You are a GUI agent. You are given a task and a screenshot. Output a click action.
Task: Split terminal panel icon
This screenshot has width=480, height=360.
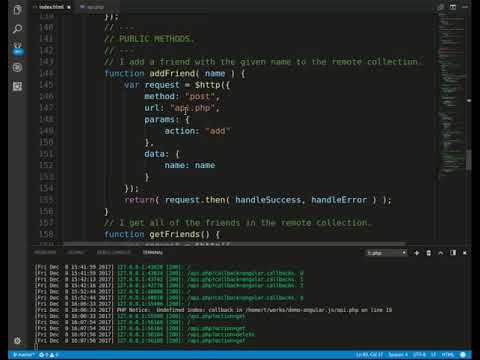click(x=453, y=253)
